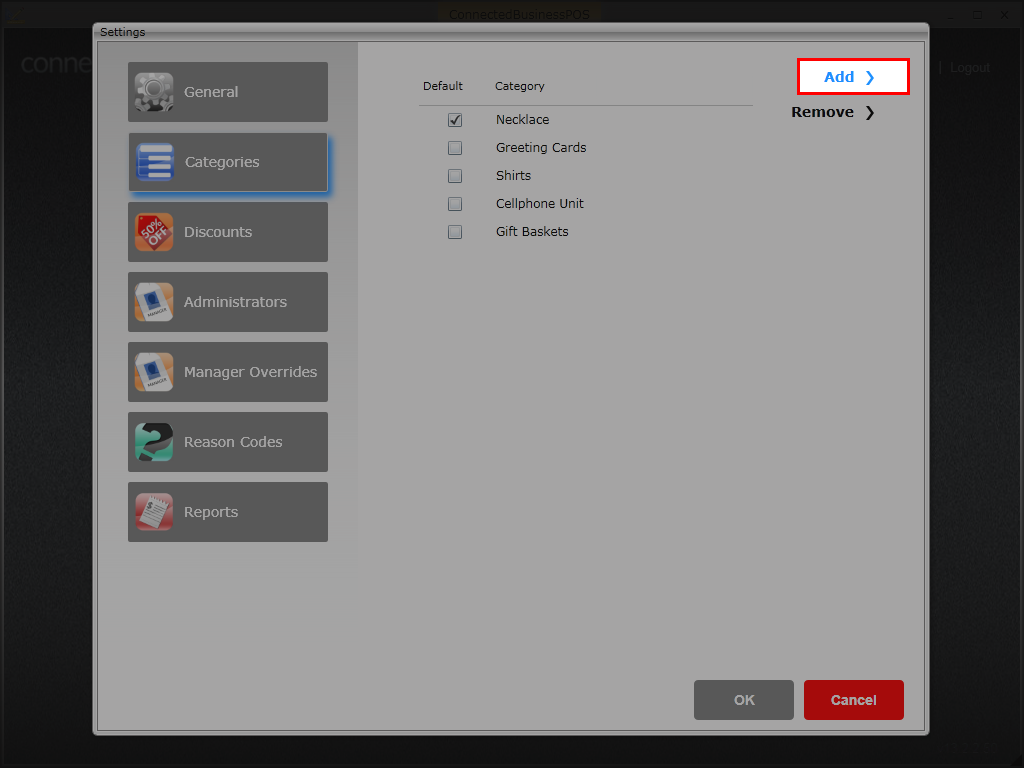The image size is (1024, 768).
Task: Click the General gear icon
Action: (x=154, y=92)
